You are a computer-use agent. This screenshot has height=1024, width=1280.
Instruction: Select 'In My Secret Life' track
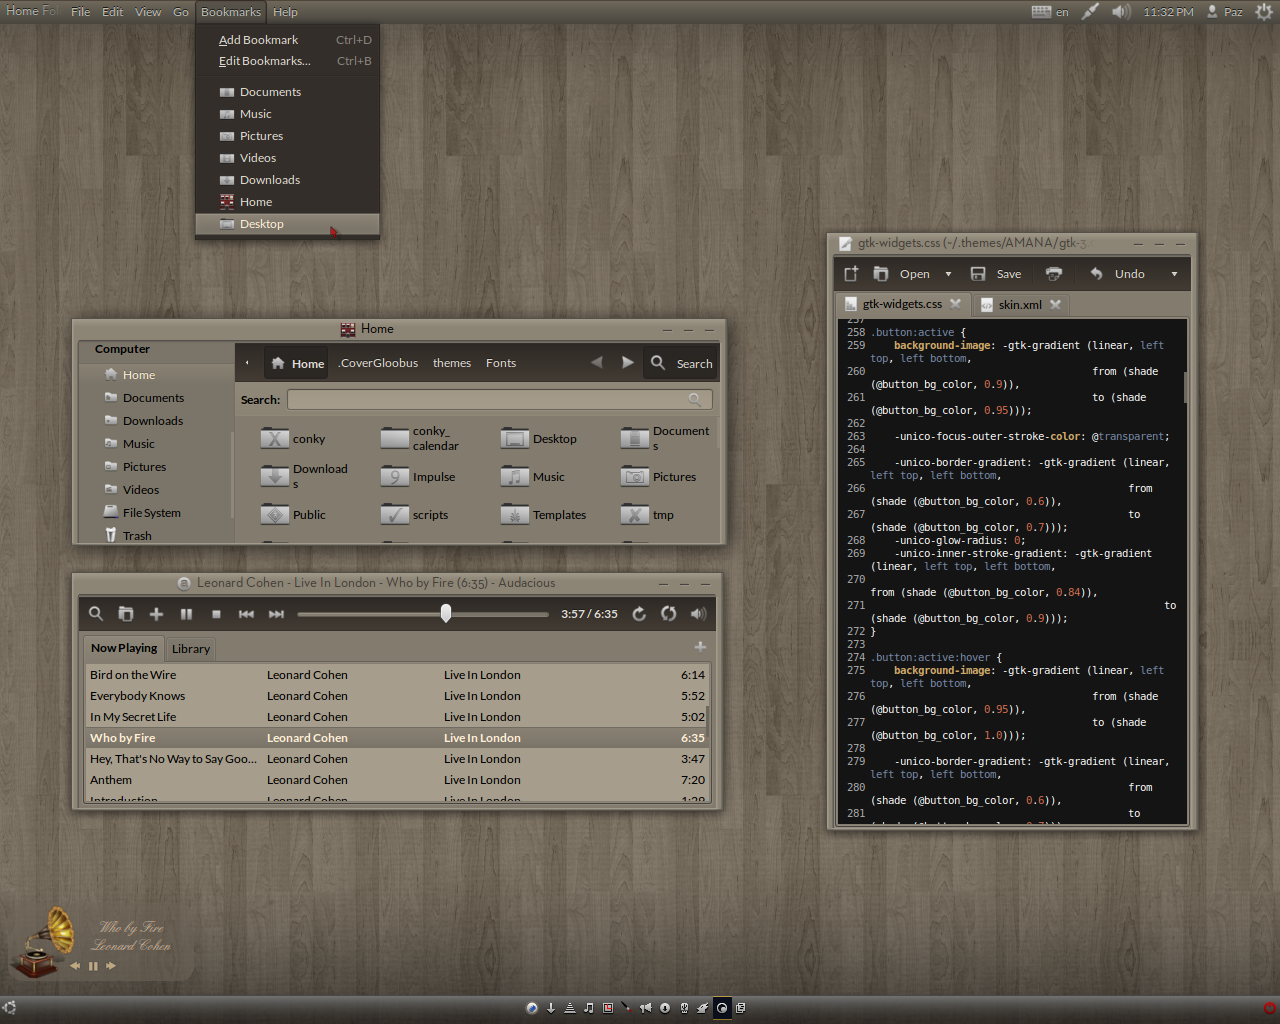397,717
